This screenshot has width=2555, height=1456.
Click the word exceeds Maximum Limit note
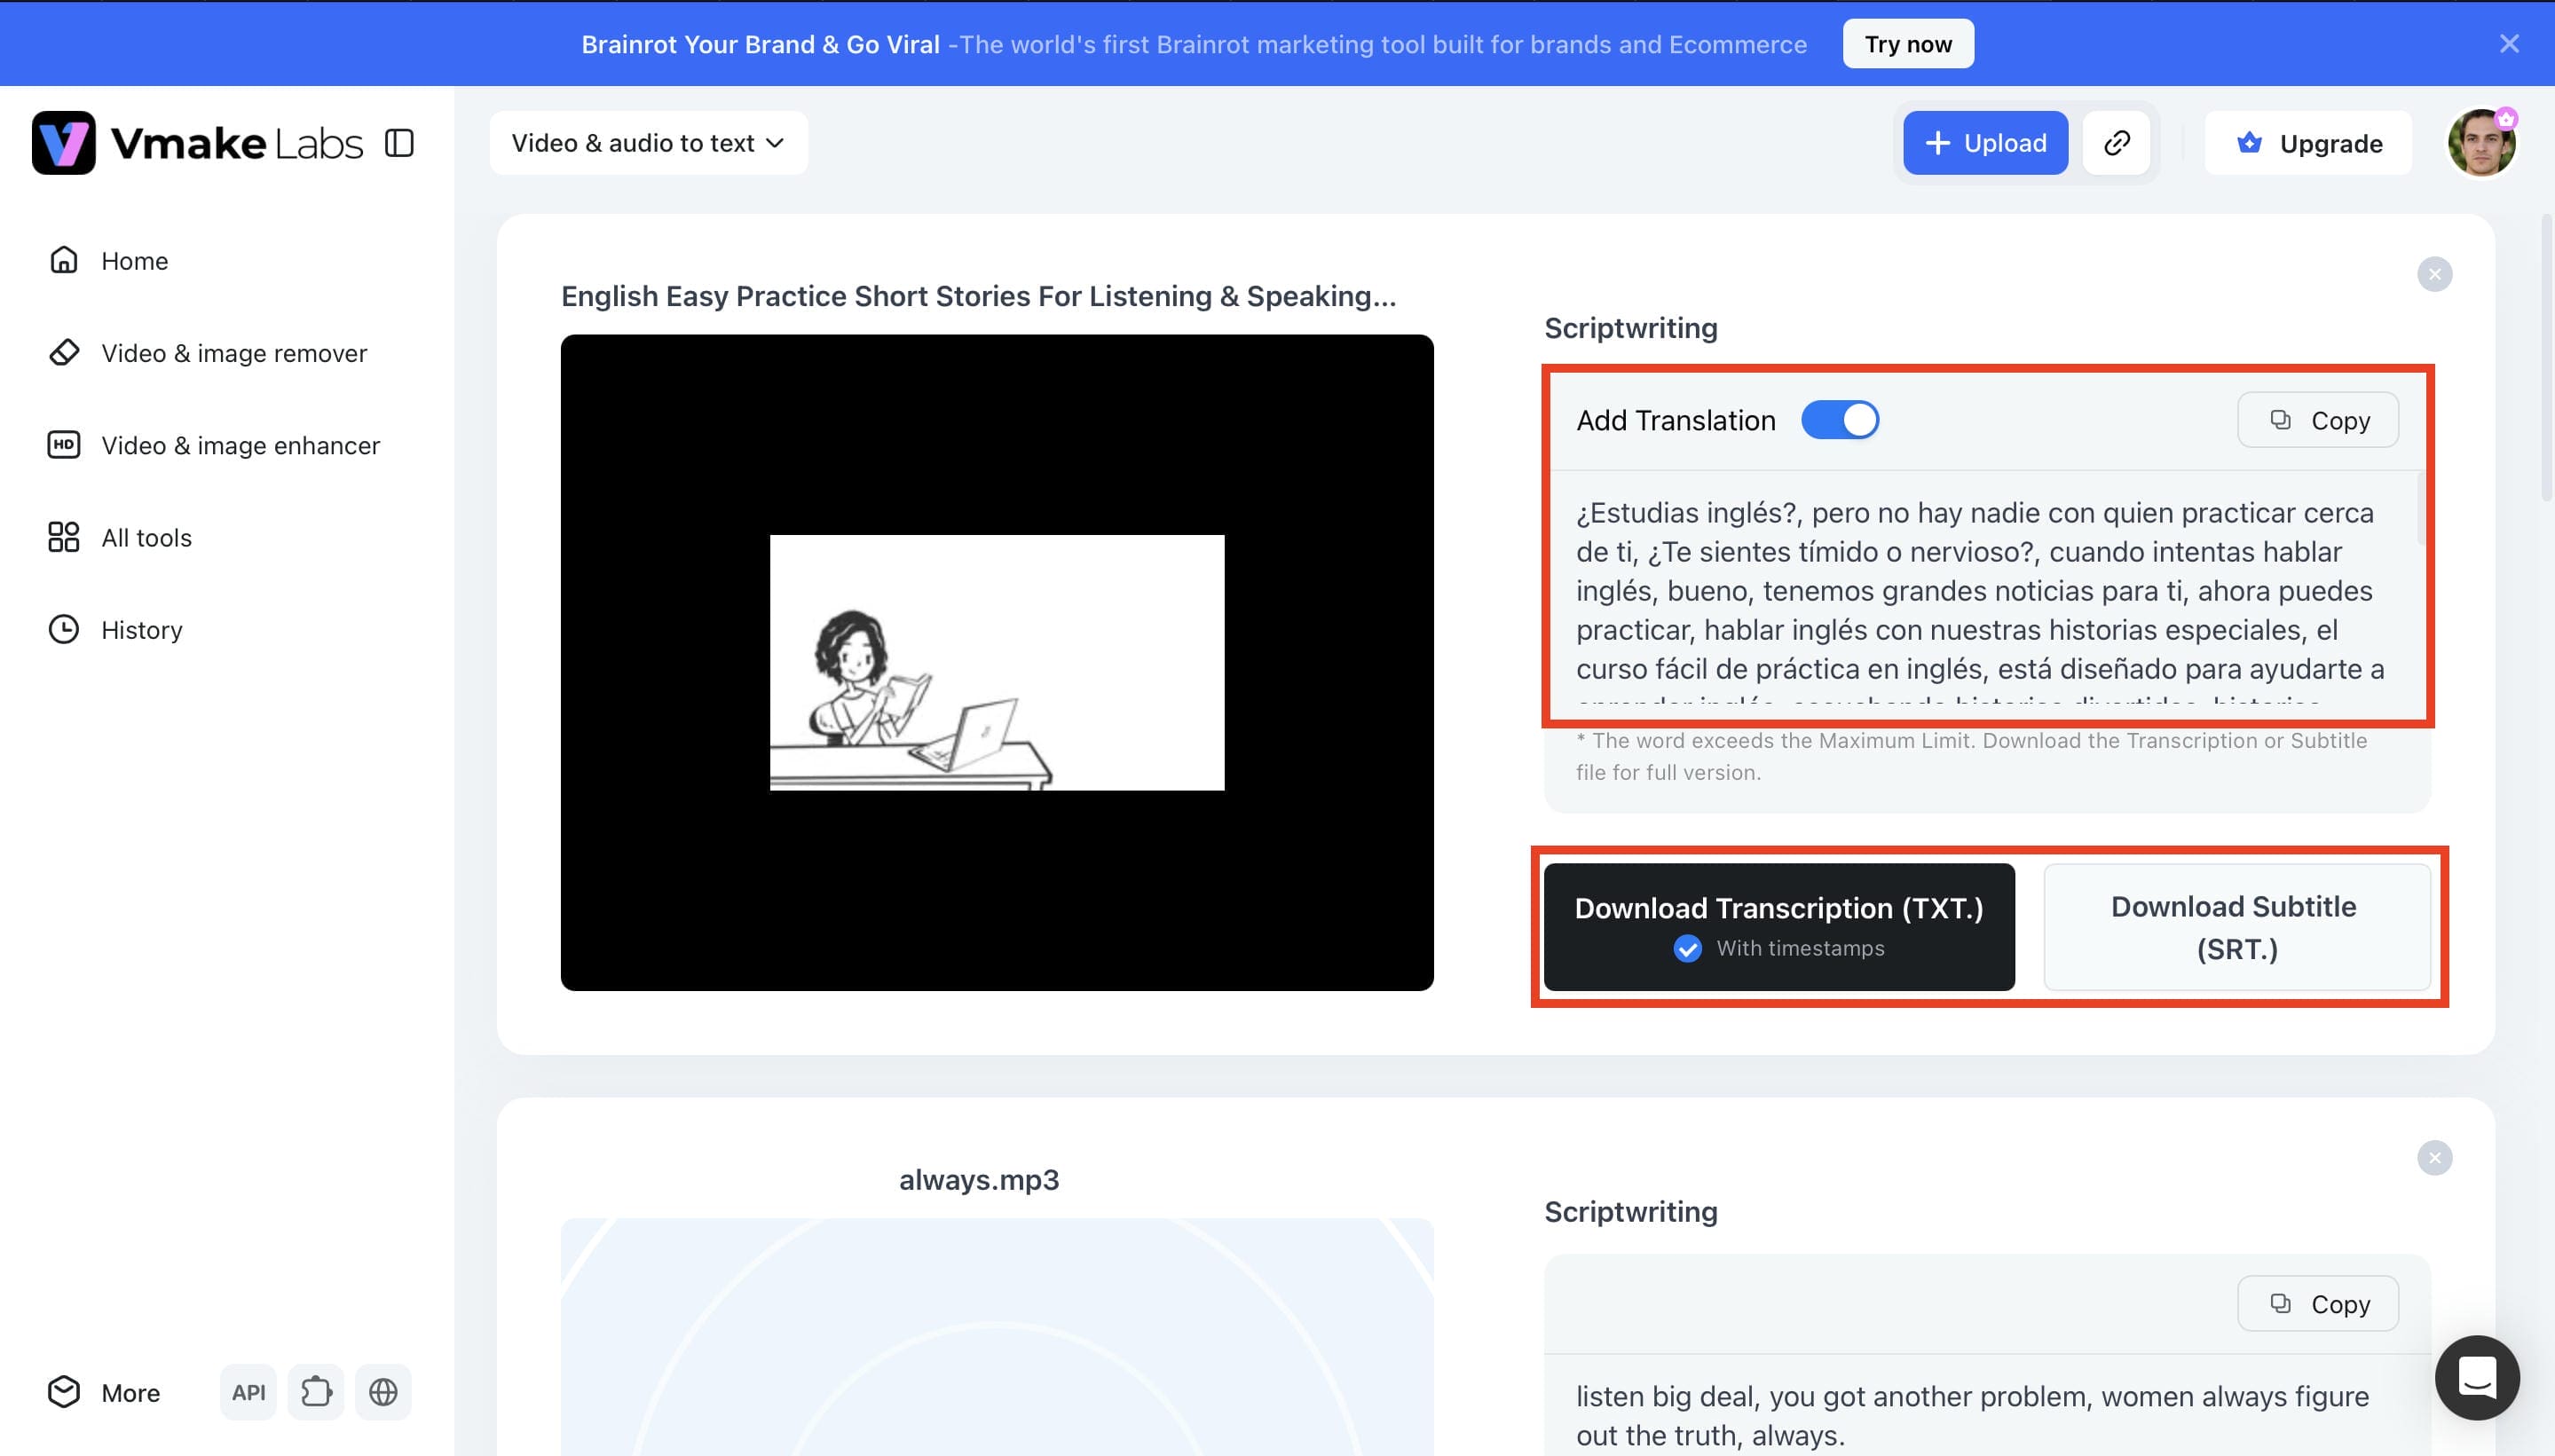[x=1972, y=757]
